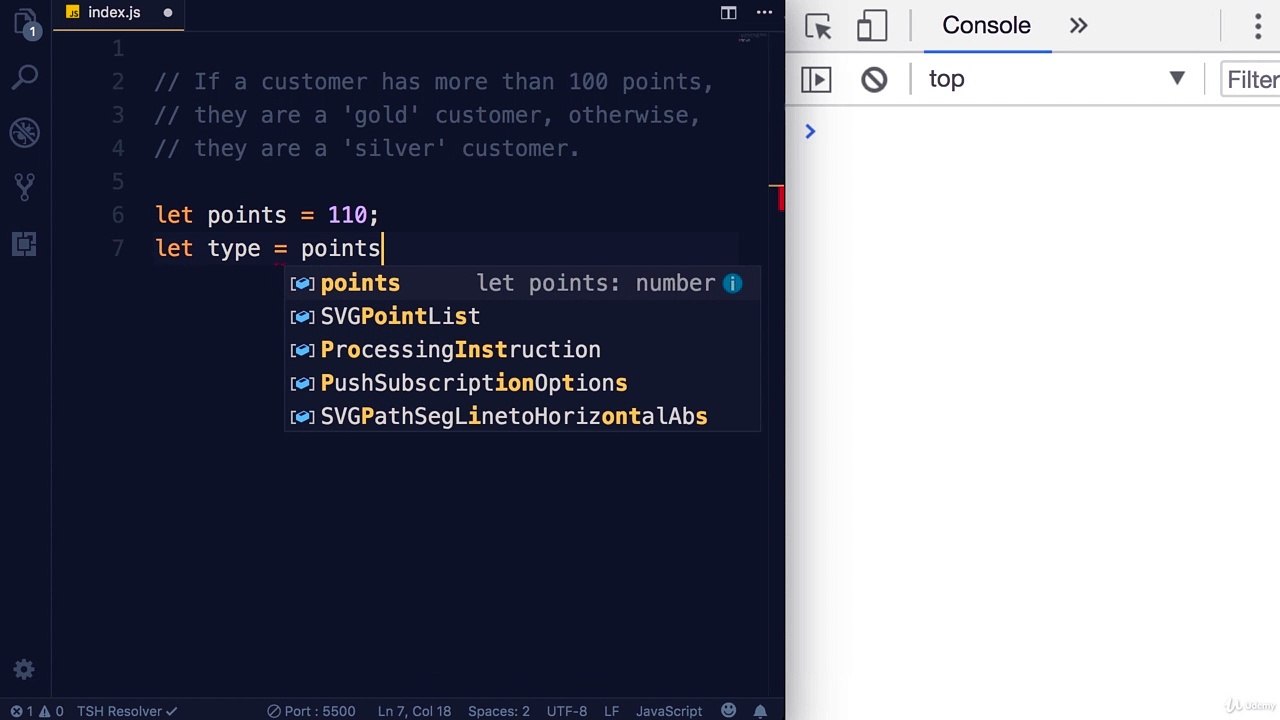Open the 'top' JavaScript context dropdown

point(1056,79)
